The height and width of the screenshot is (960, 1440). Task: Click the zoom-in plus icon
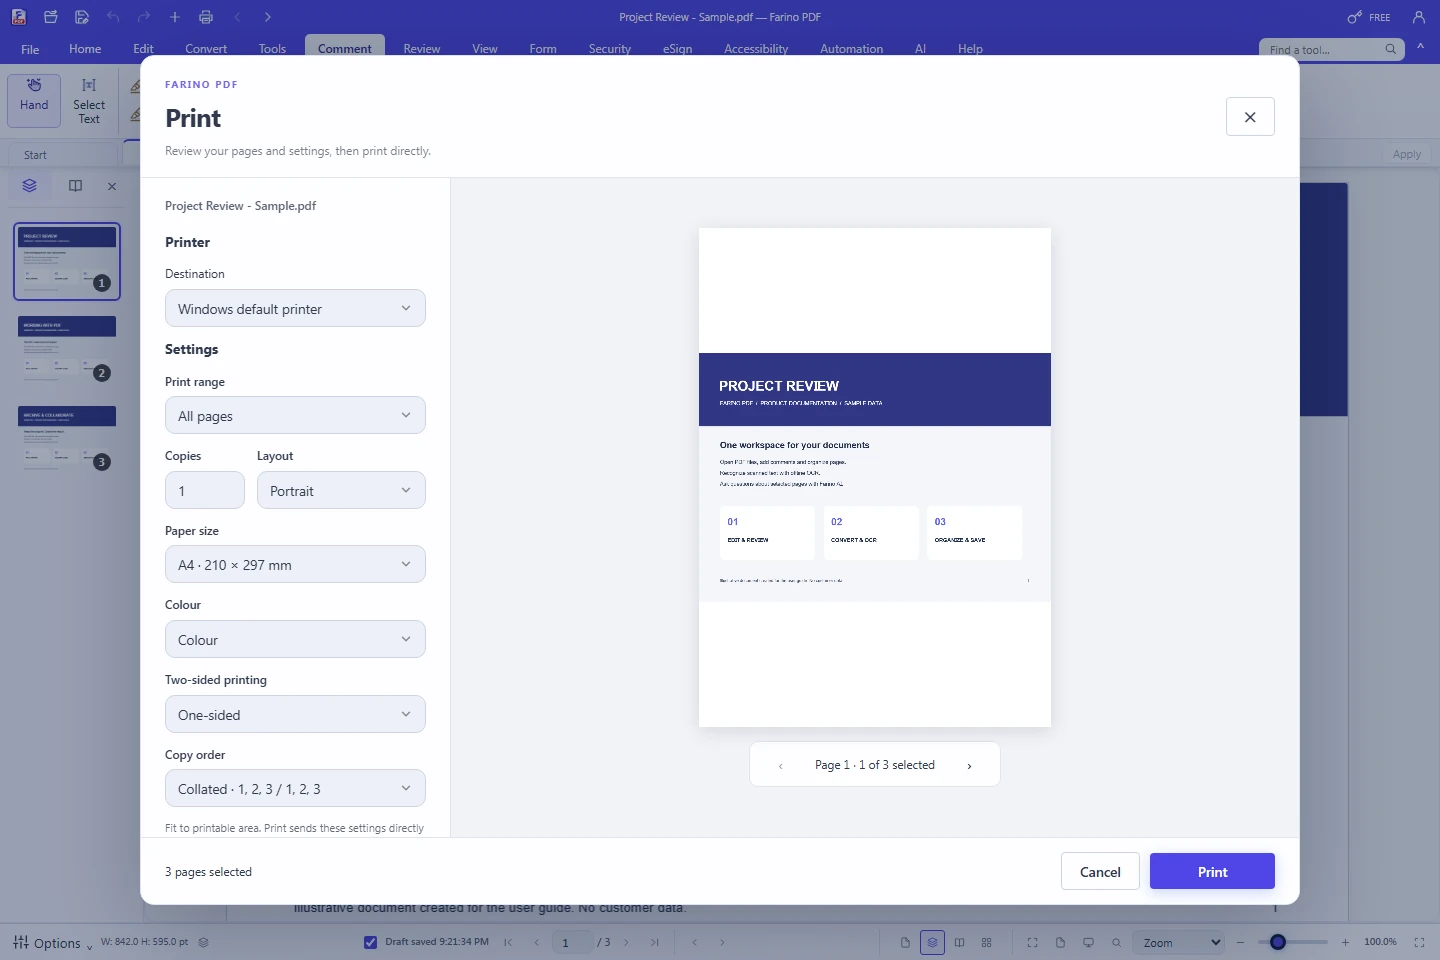coord(1345,942)
